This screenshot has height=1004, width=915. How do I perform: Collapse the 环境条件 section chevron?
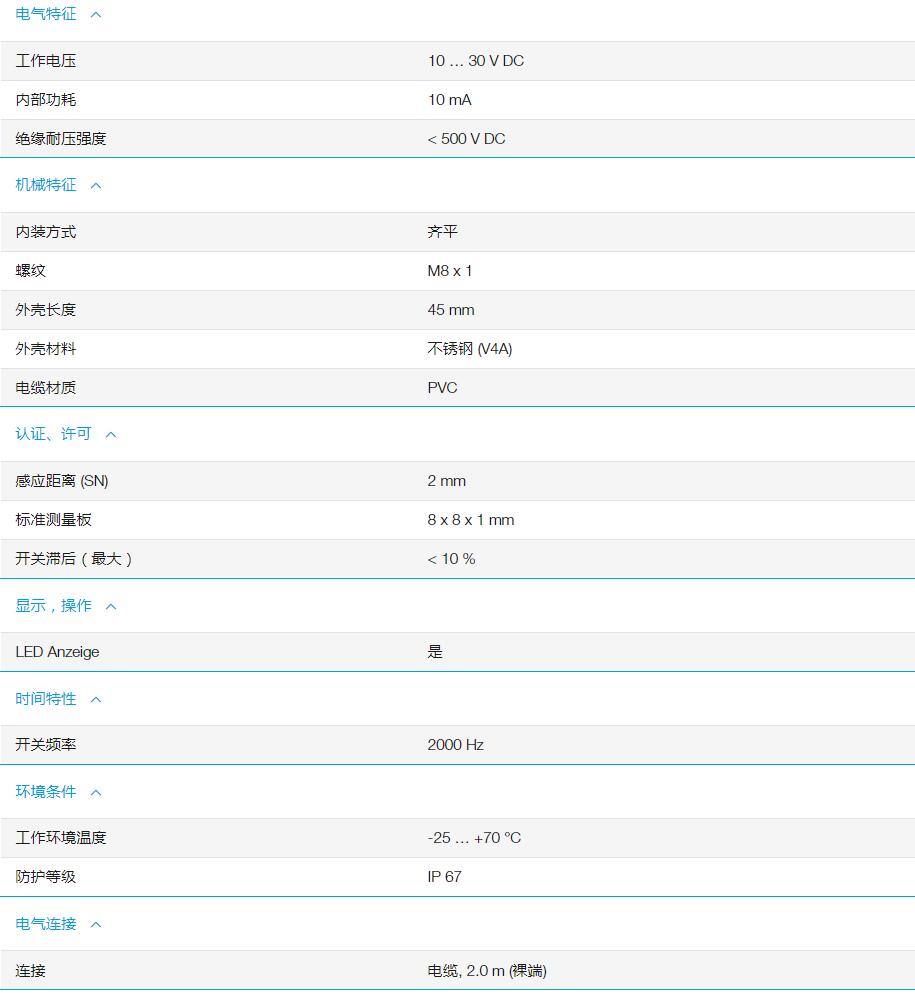[x=96, y=792]
